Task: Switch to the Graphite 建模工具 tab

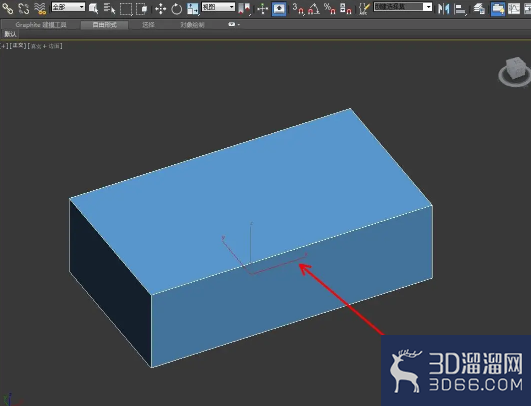Action: tap(41, 25)
